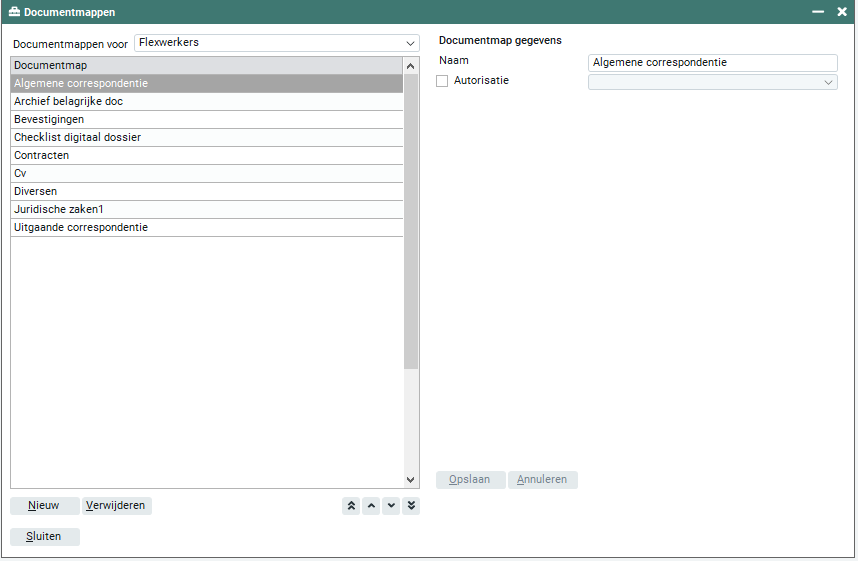Click the Documentmappen window title icon

point(14,12)
